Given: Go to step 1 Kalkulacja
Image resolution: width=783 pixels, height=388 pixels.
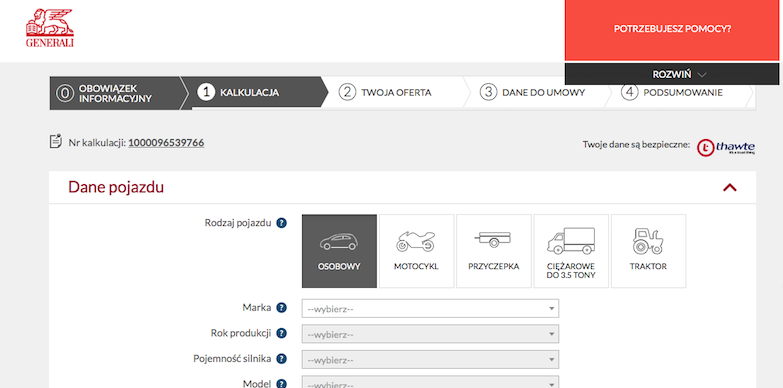Looking at the screenshot, I should coord(255,93).
